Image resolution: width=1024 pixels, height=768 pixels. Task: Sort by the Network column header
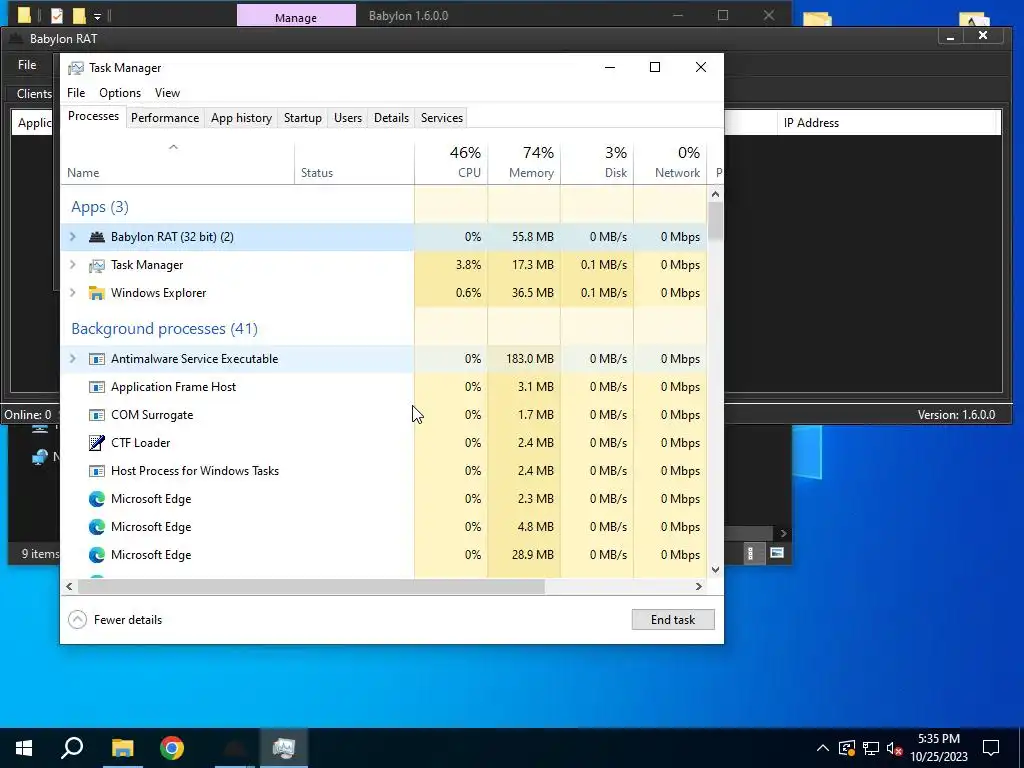pyautogui.click(x=671, y=162)
